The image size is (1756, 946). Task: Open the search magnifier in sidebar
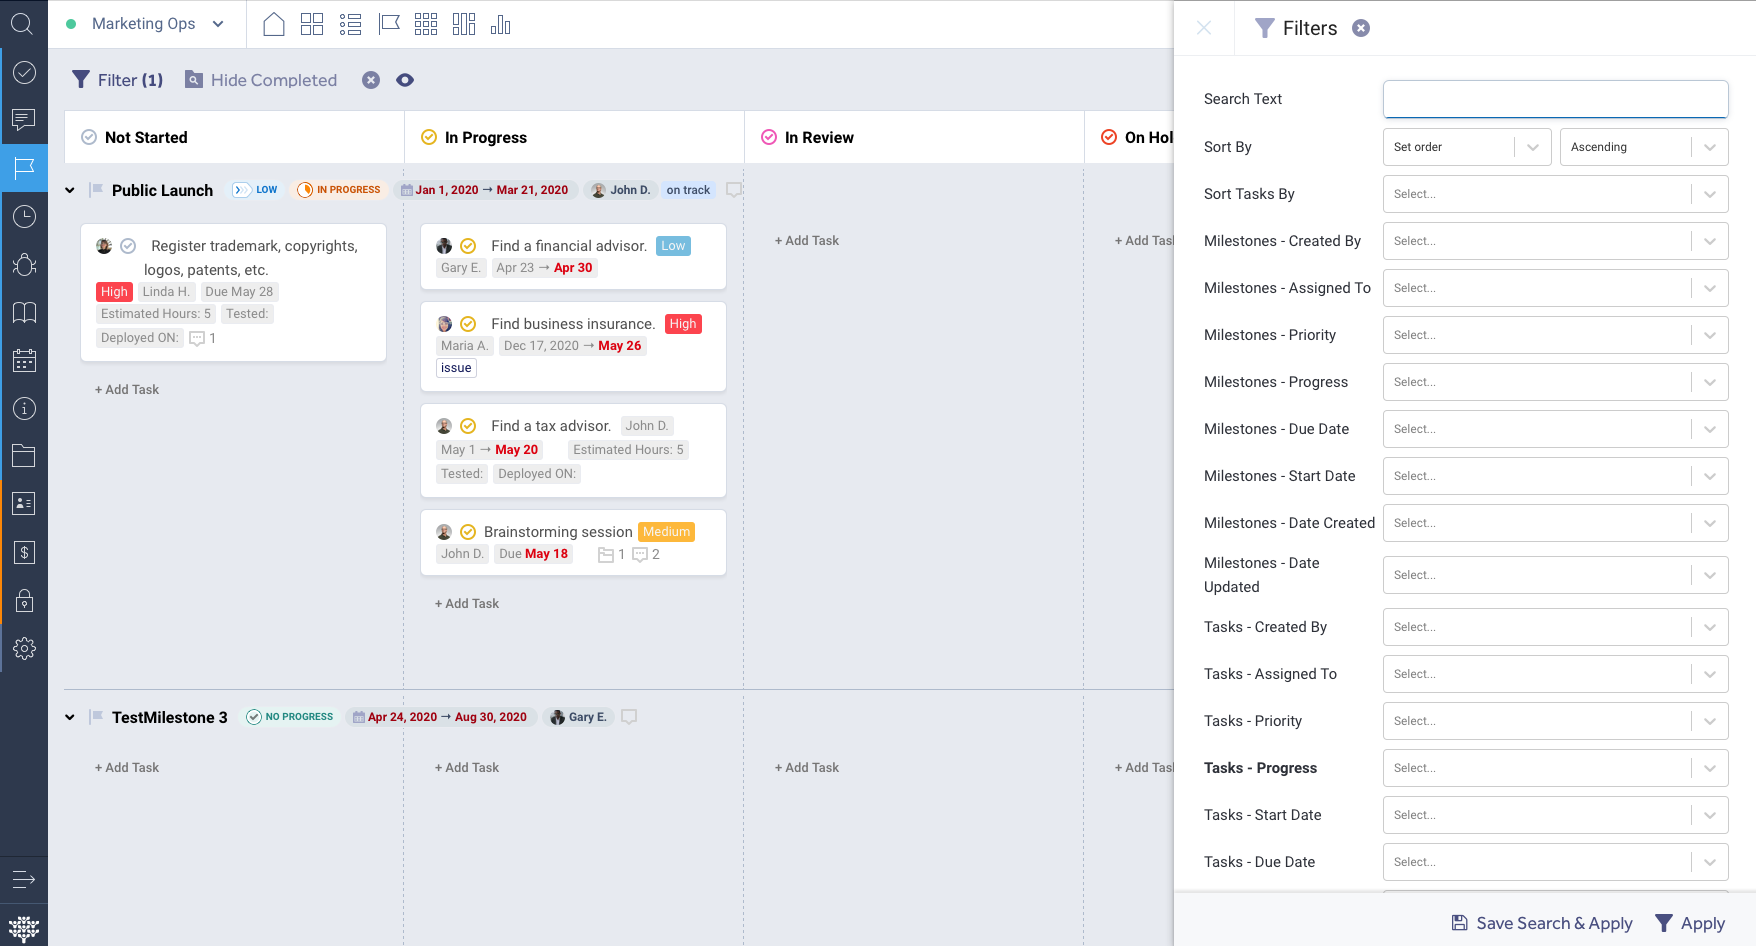22,24
